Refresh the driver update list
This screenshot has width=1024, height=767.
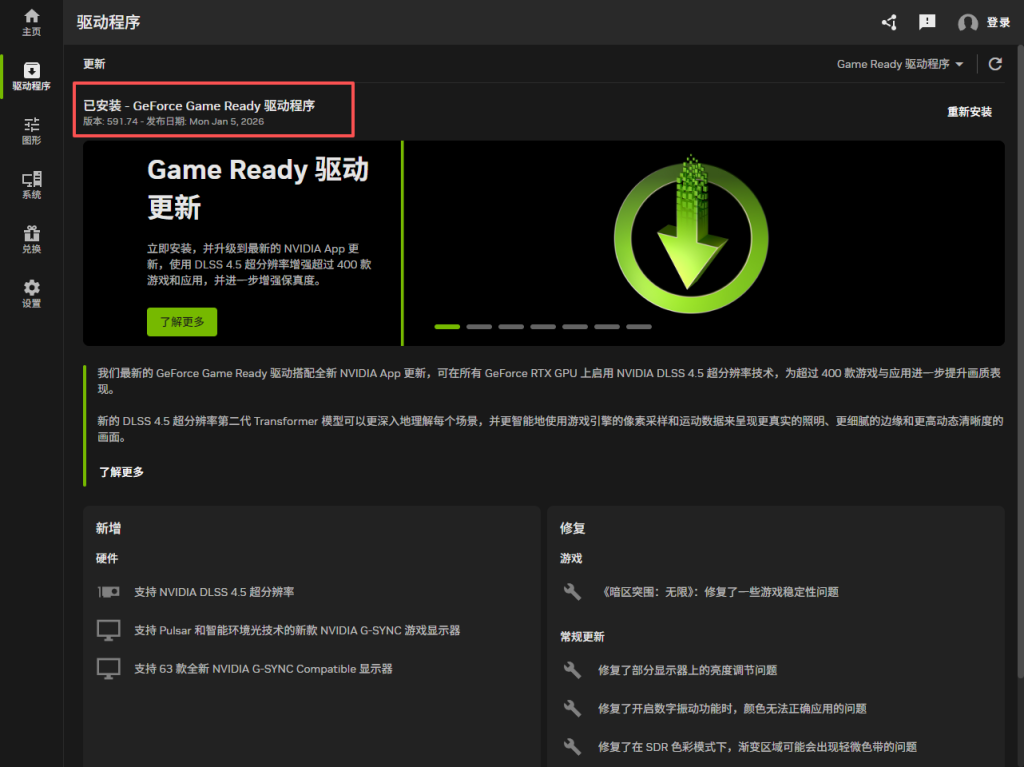995,64
